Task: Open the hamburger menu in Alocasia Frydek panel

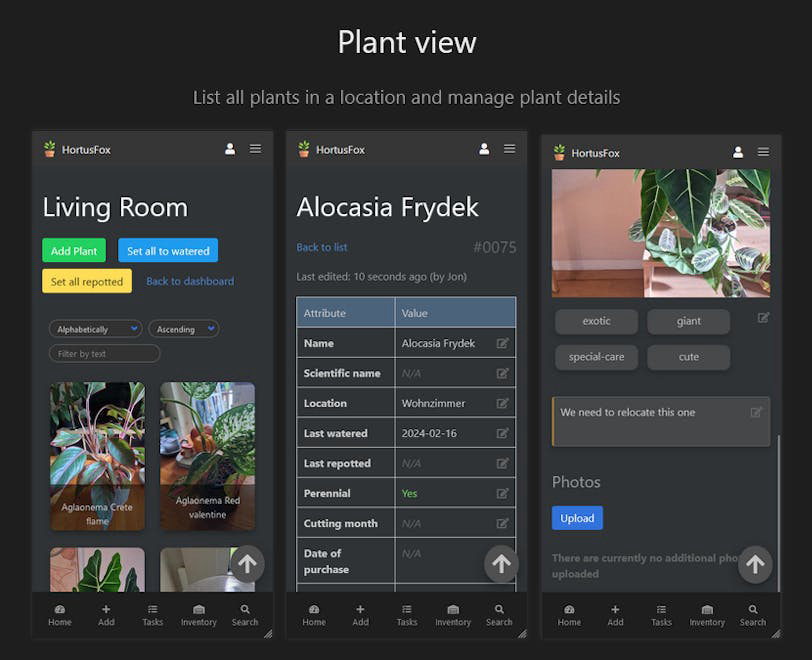Action: (x=510, y=149)
